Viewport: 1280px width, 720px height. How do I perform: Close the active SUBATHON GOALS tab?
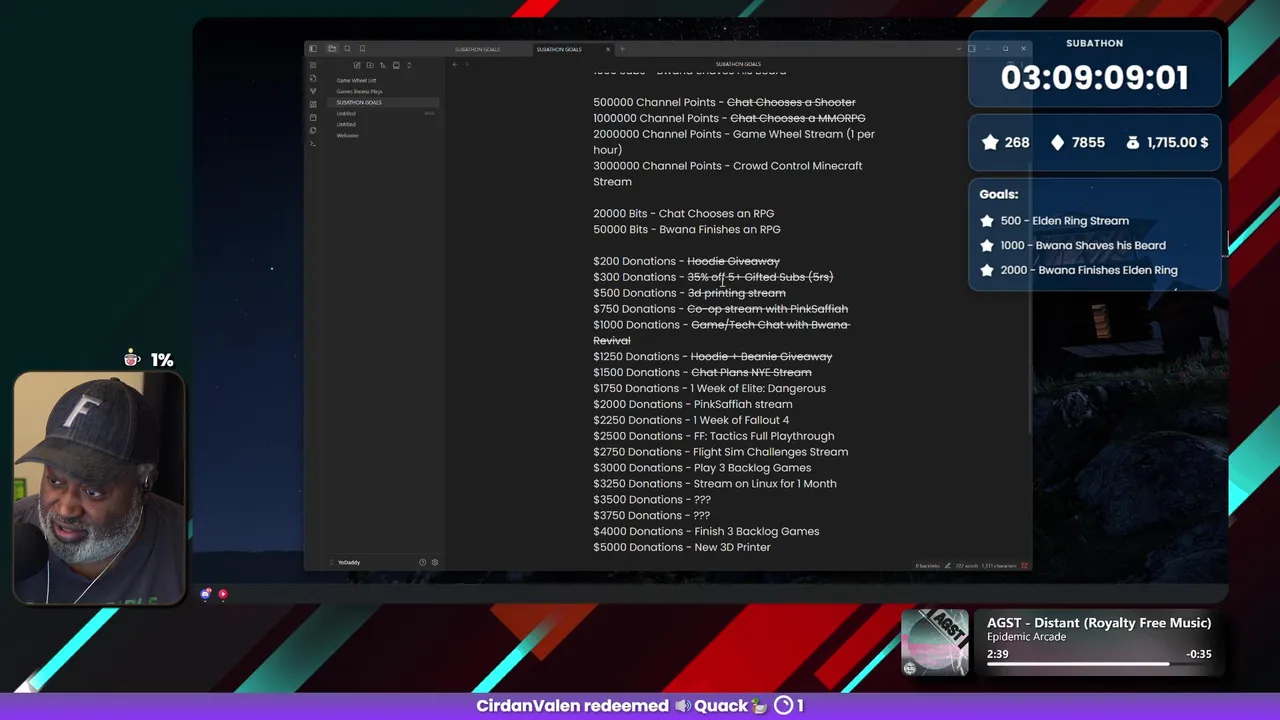coord(608,49)
